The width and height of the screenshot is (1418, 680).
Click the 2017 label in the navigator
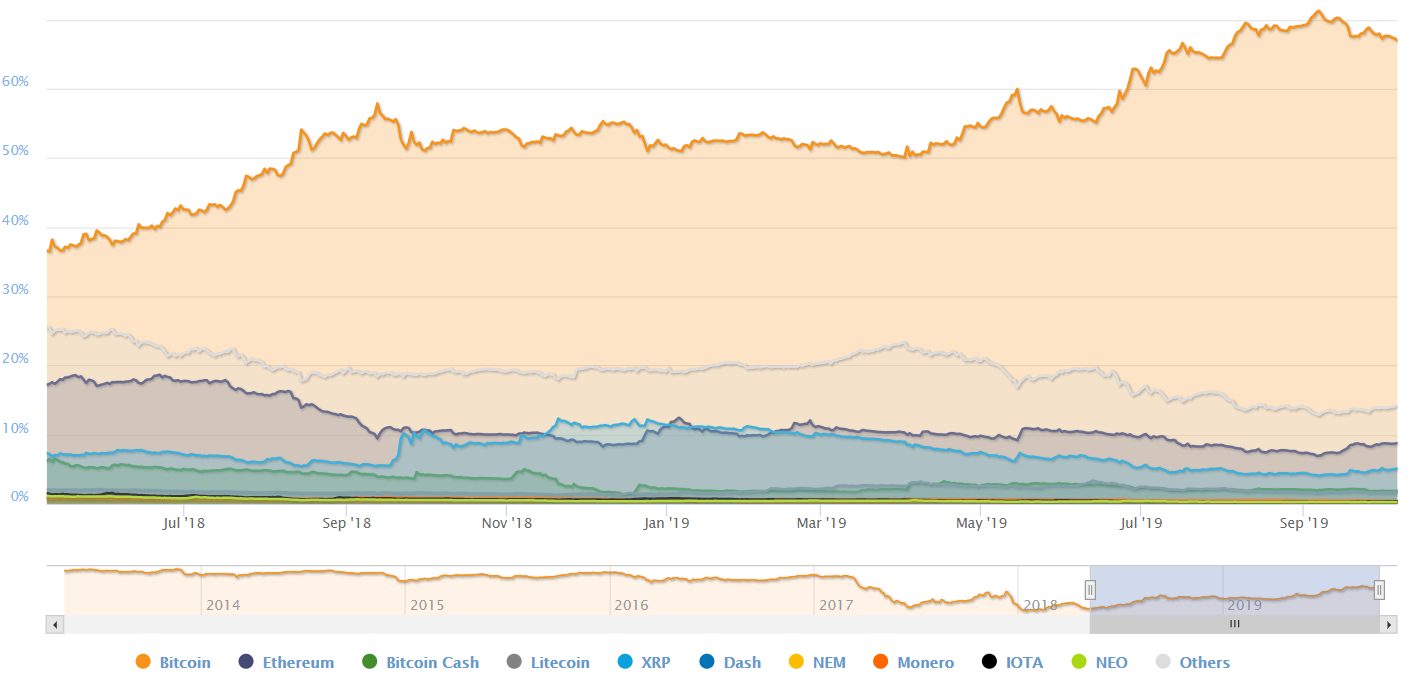835,605
